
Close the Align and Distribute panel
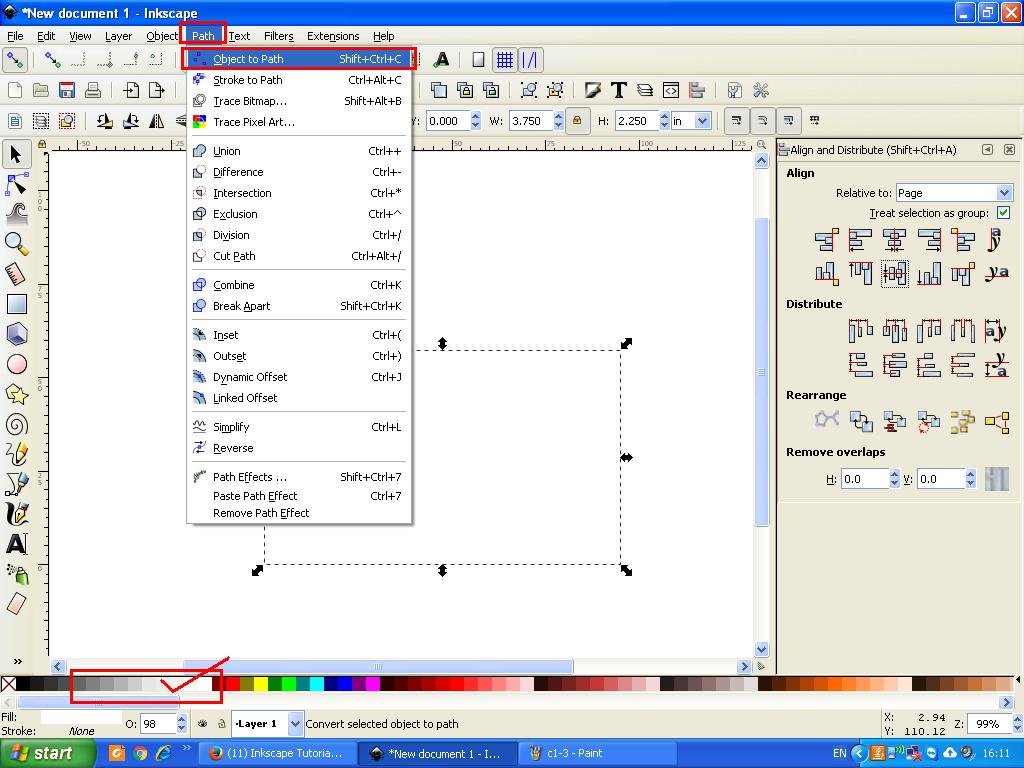(x=1009, y=150)
